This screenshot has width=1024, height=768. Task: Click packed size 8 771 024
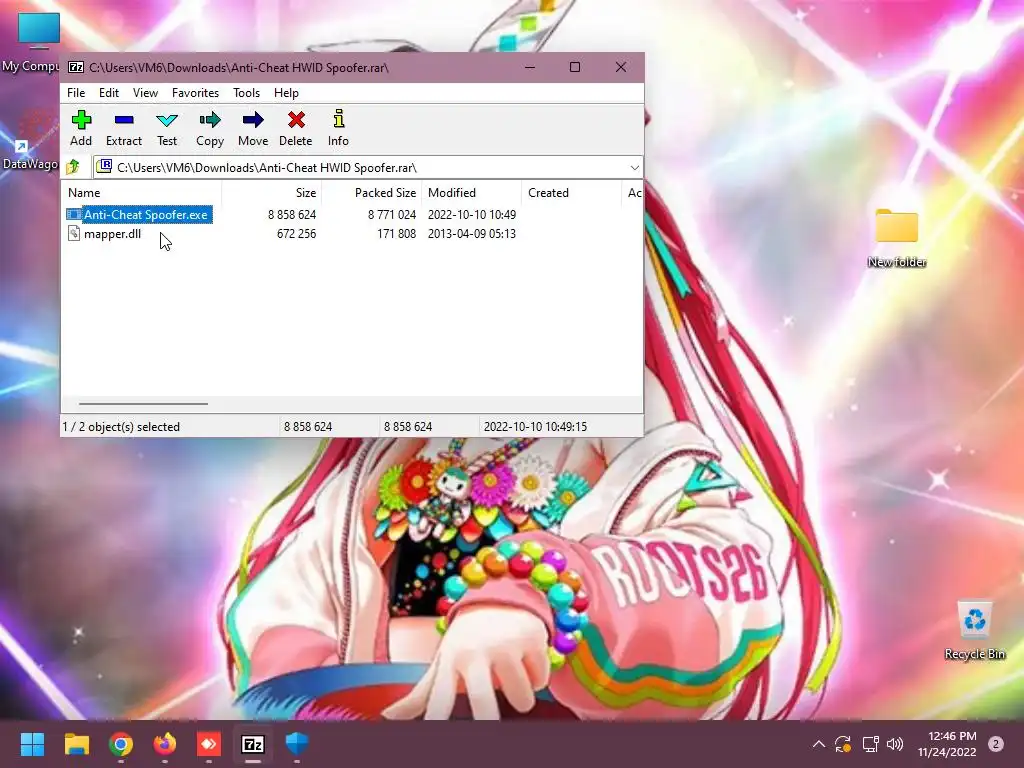pos(392,214)
